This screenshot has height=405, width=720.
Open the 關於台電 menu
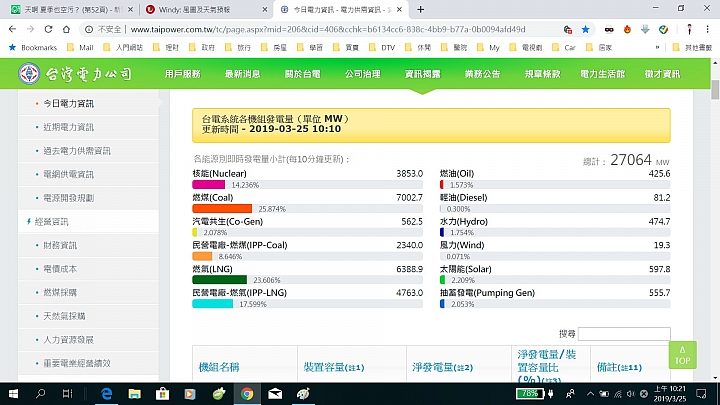[303, 74]
